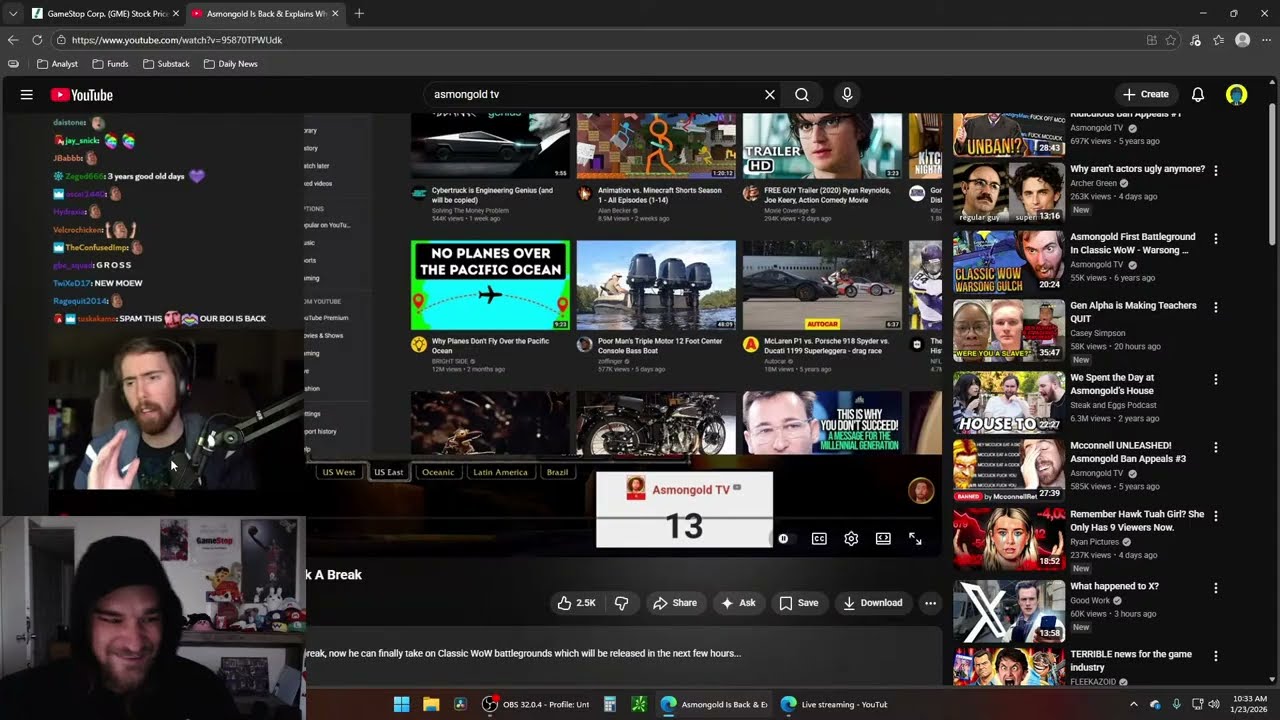
Task: Open options for Hawk Tuah Girl video
Action: (x=1216, y=515)
